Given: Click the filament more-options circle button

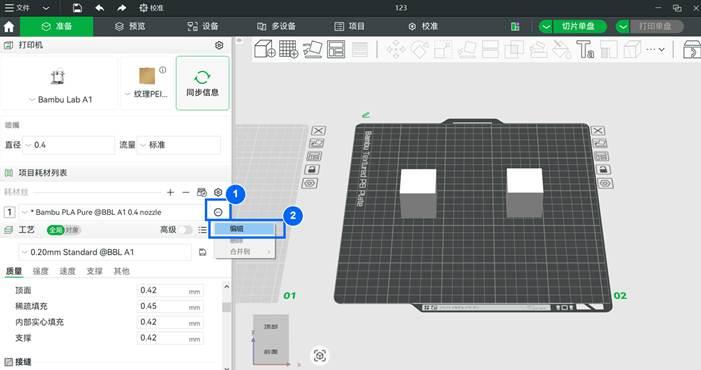Looking at the screenshot, I should [218, 212].
